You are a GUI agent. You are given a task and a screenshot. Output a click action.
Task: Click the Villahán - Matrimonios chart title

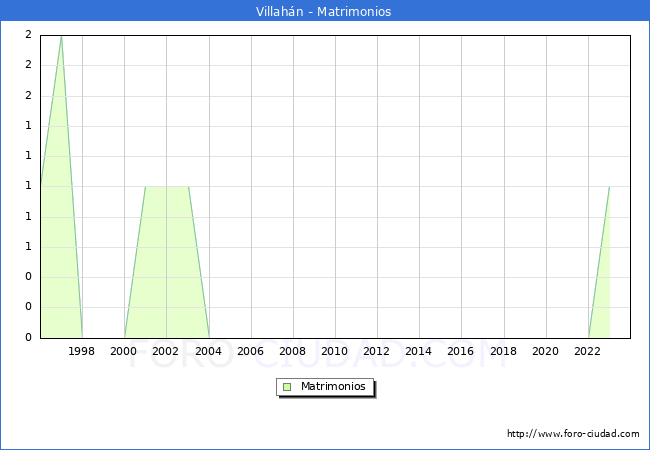pos(323,11)
